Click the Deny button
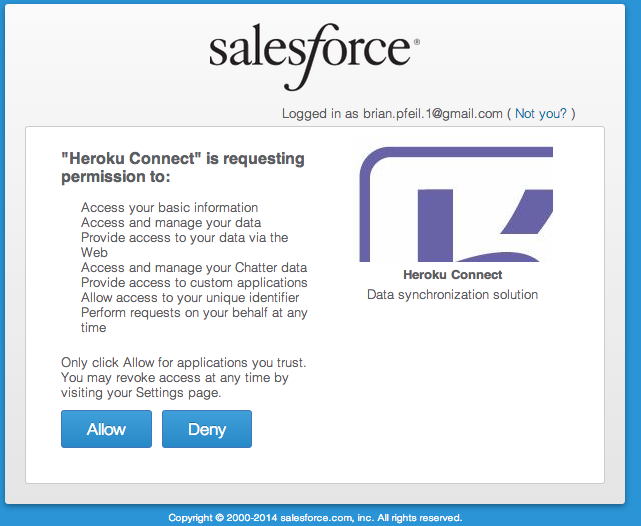 pyautogui.click(x=207, y=429)
